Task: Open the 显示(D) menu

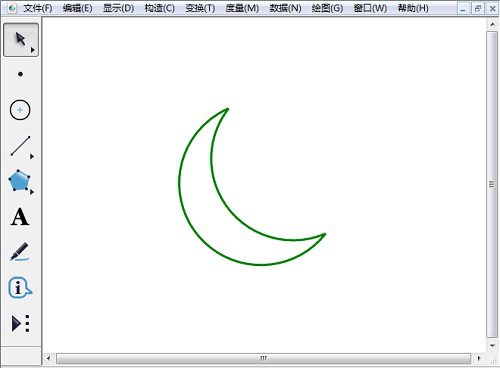Action: pyautogui.click(x=118, y=8)
